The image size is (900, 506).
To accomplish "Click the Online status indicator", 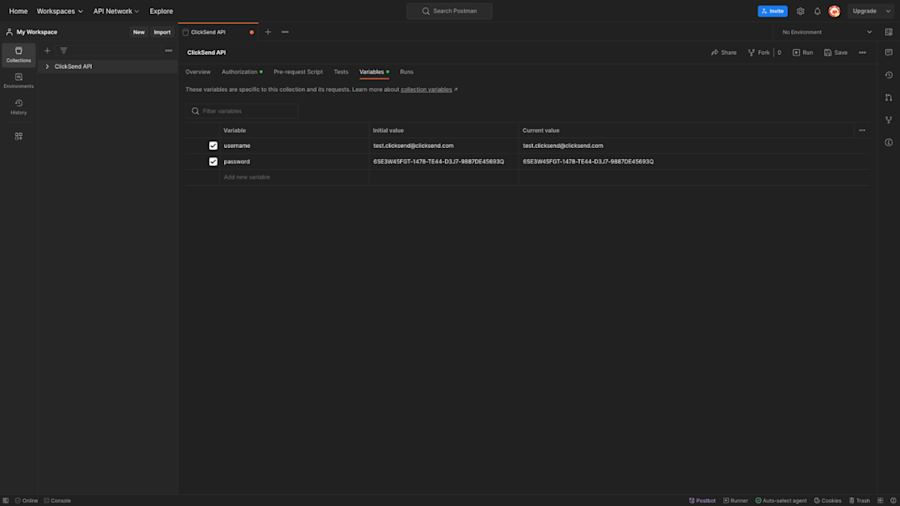I will point(26,500).
